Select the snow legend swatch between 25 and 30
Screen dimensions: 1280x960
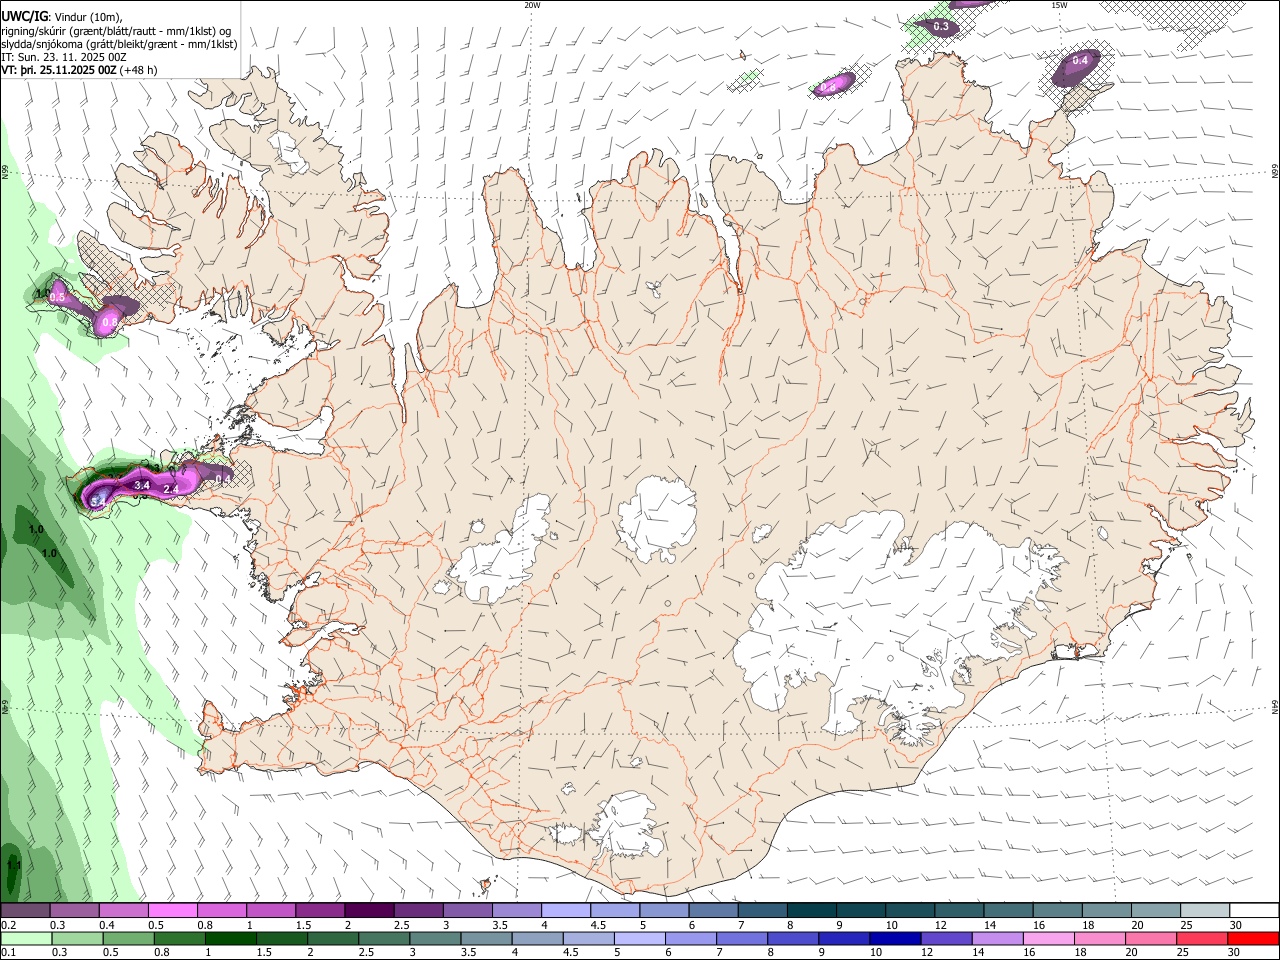(x=1205, y=911)
